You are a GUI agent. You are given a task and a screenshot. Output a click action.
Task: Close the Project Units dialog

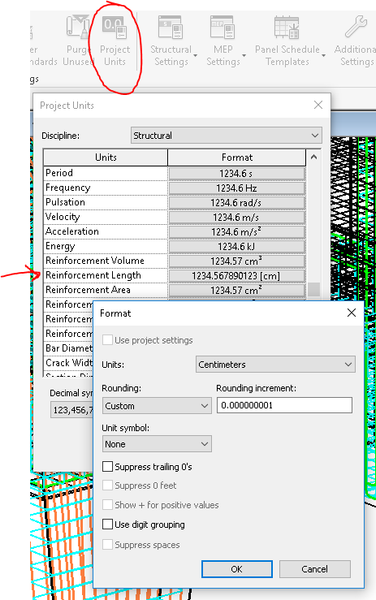[x=318, y=105]
